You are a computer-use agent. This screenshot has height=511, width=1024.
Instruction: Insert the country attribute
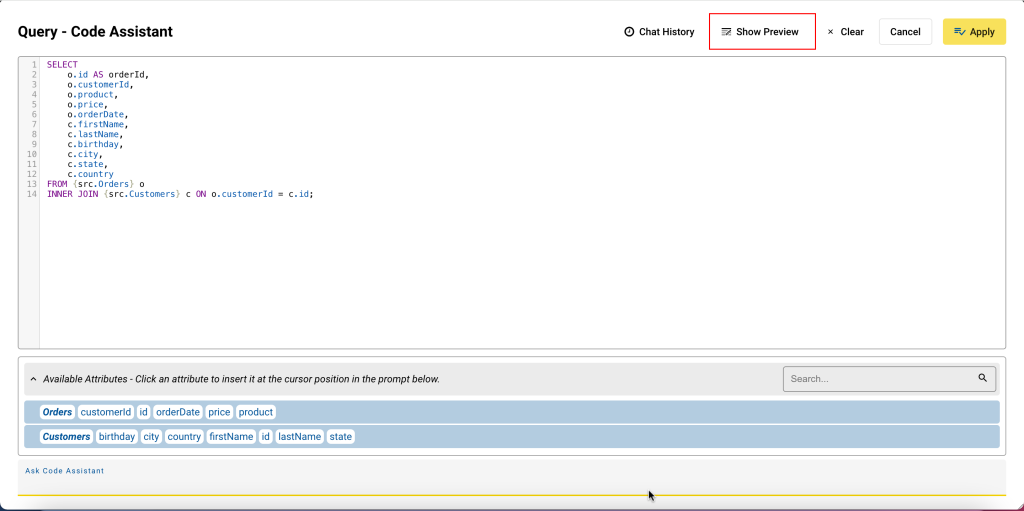click(x=184, y=437)
